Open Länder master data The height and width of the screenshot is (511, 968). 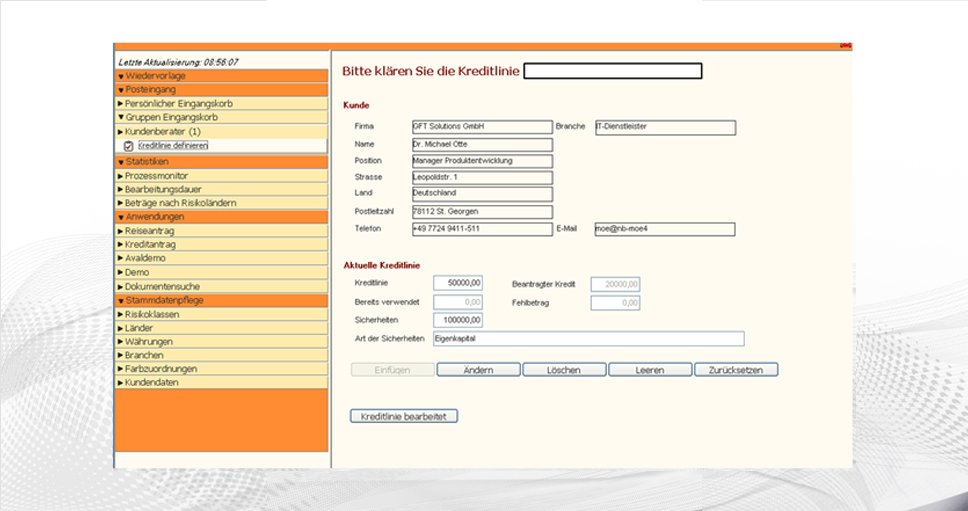click(x=221, y=328)
